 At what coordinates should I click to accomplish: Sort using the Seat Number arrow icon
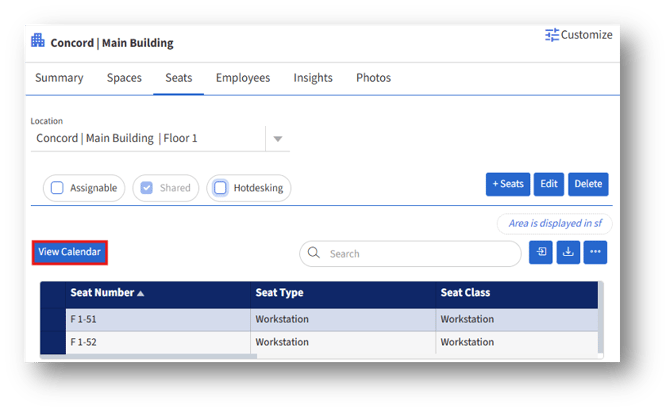click(140, 294)
